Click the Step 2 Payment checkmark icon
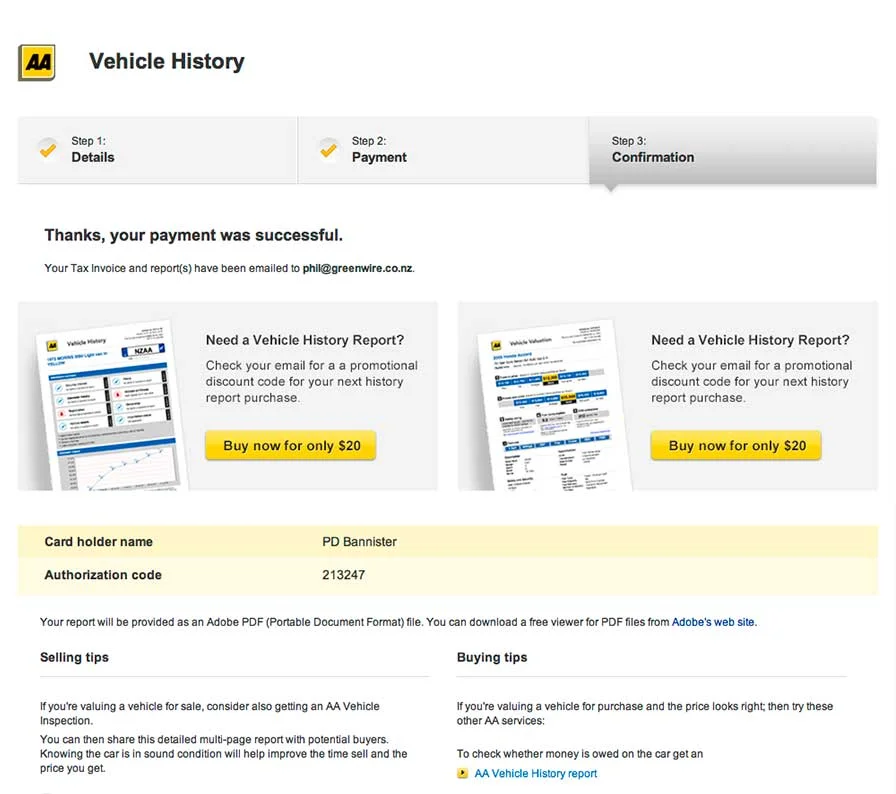 pyautogui.click(x=329, y=150)
